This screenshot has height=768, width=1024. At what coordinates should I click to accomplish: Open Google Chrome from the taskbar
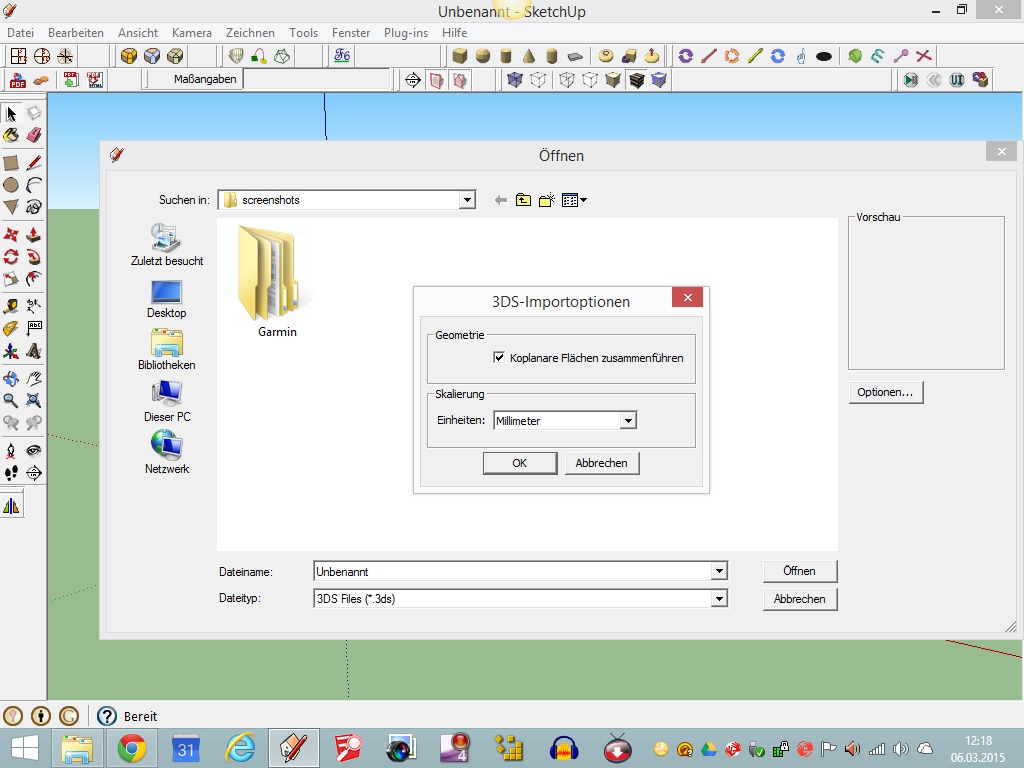coord(132,748)
